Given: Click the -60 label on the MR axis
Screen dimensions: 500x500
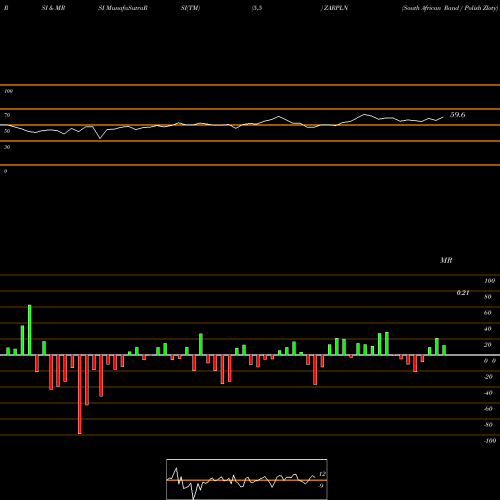Looking at the screenshot, I should [488, 409].
